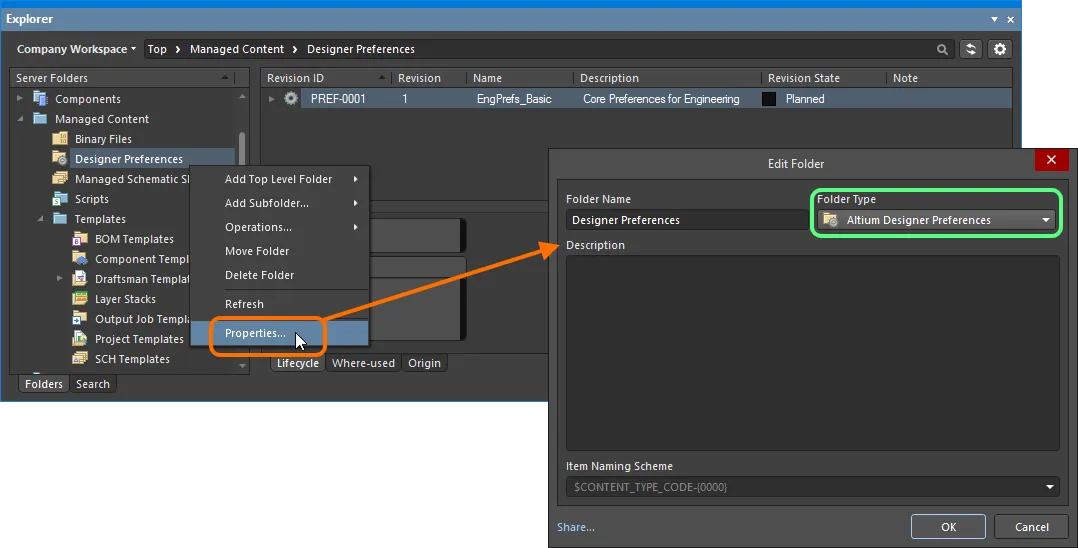Click the Server Folders column header
The width and height of the screenshot is (1078, 548).
pyautogui.click(x=122, y=78)
